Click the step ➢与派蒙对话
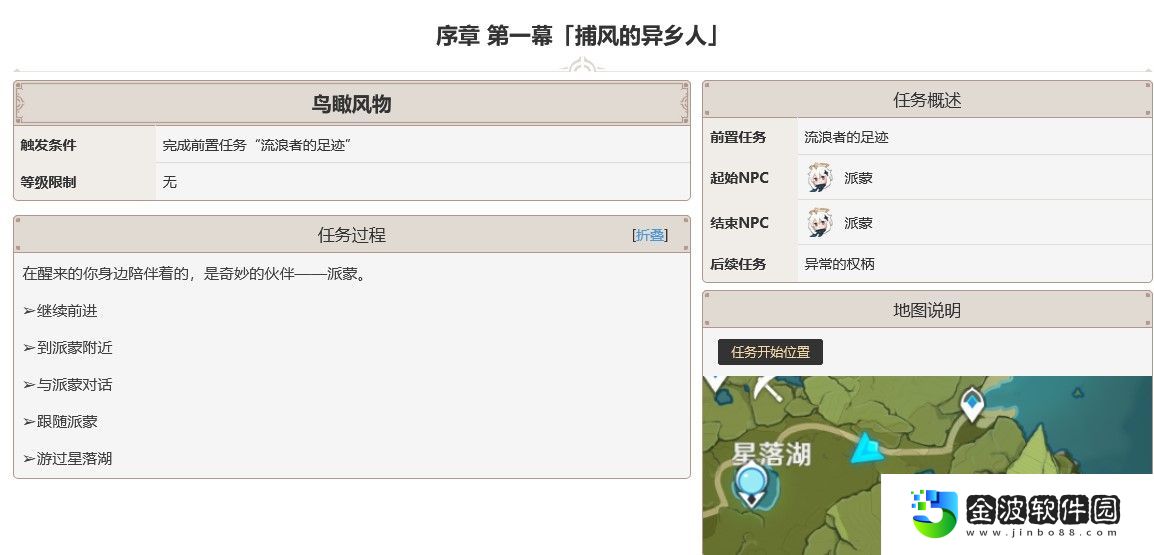Image resolution: width=1154 pixels, height=555 pixels. coord(67,384)
